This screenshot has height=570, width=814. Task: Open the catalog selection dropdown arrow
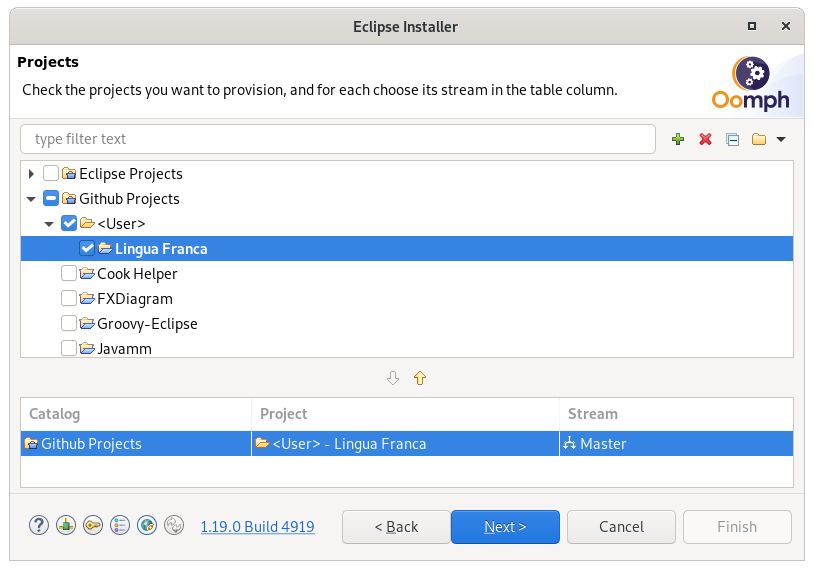pyautogui.click(x=781, y=139)
